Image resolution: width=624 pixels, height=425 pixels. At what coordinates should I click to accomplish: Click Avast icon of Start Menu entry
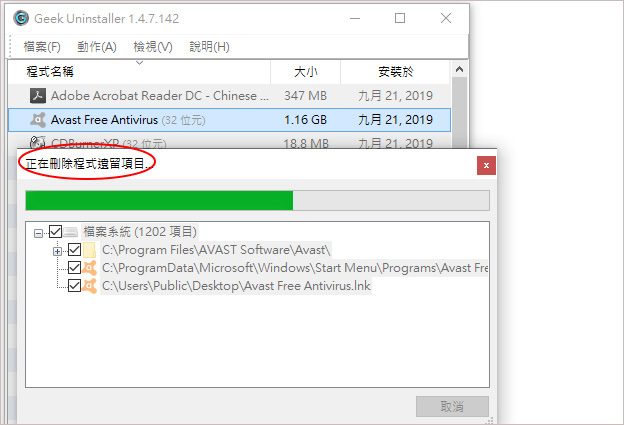click(x=90, y=267)
